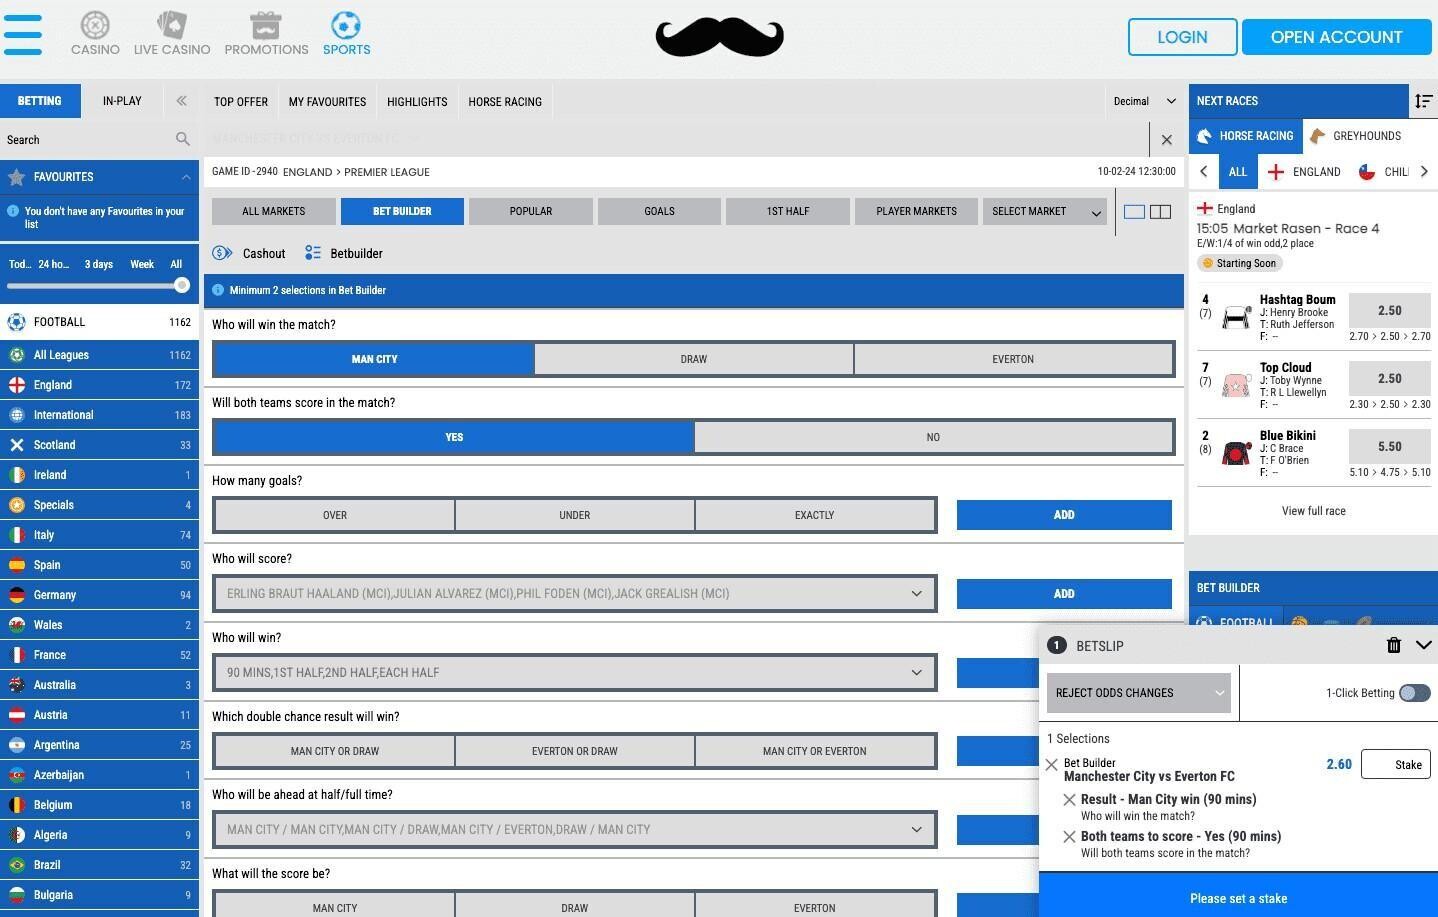Open the hamburger main menu
The width and height of the screenshot is (1438, 917).
tap(23, 35)
